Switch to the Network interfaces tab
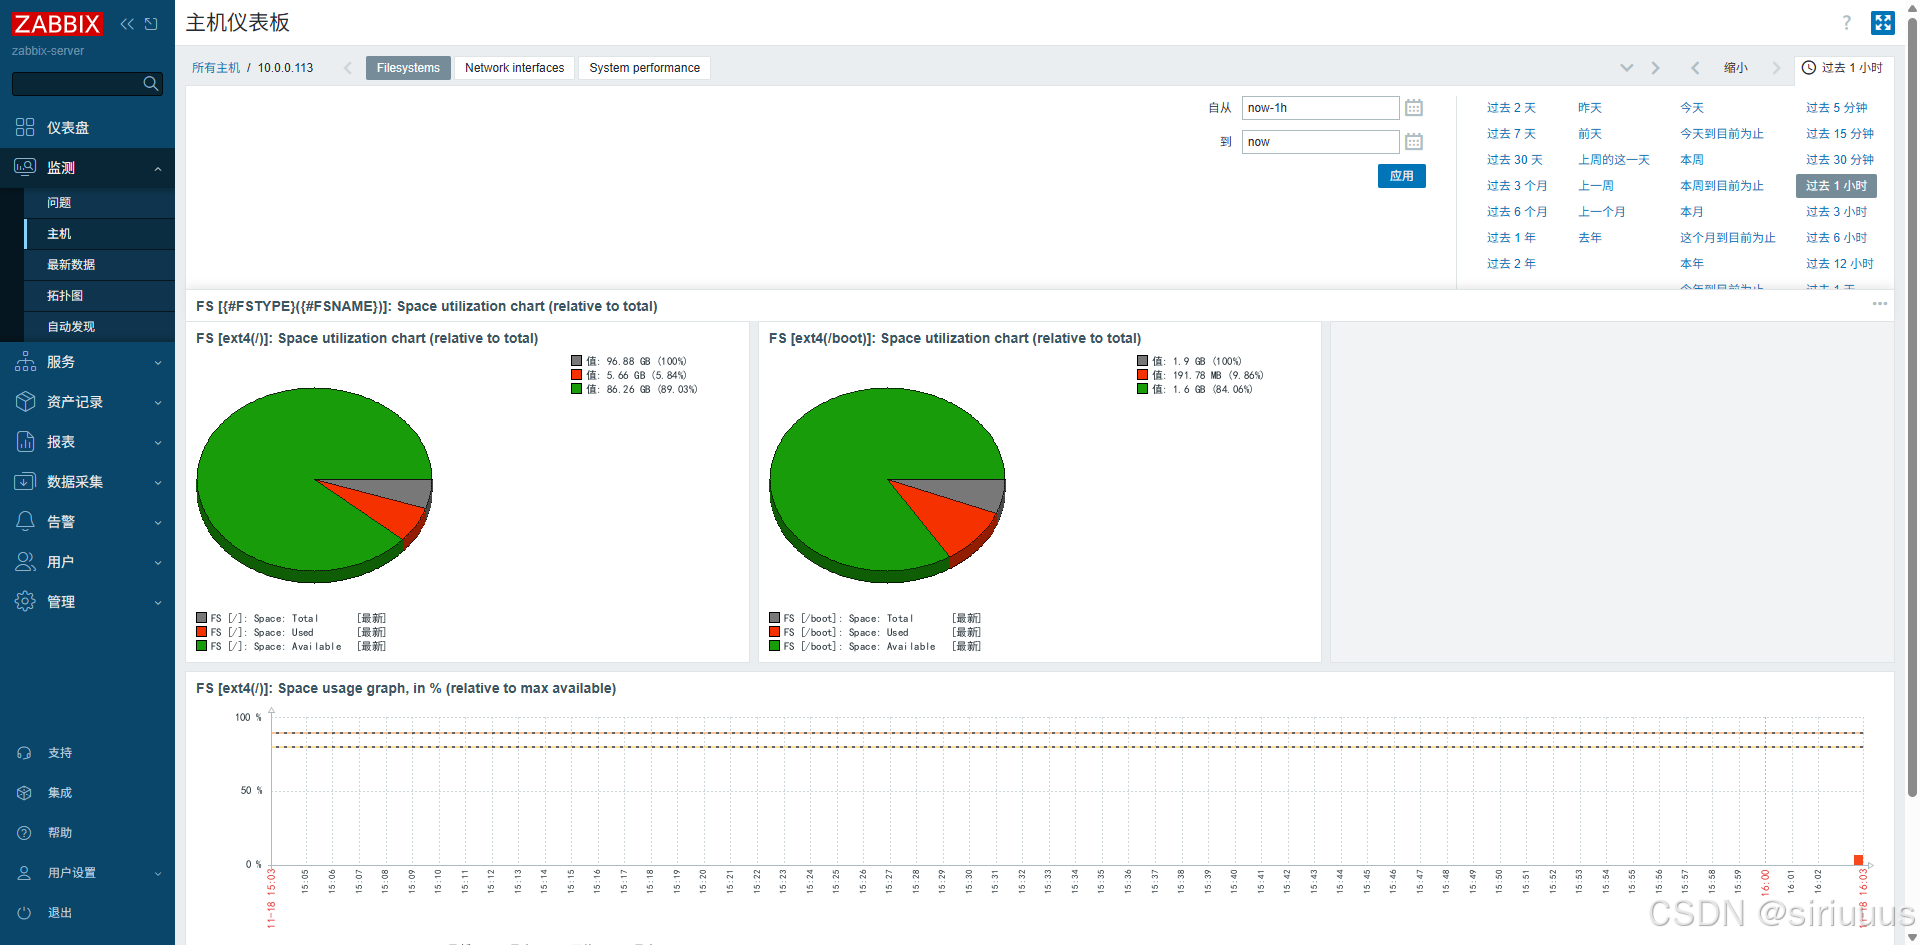The width and height of the screenshot is (1920, 945). (514, 68)
